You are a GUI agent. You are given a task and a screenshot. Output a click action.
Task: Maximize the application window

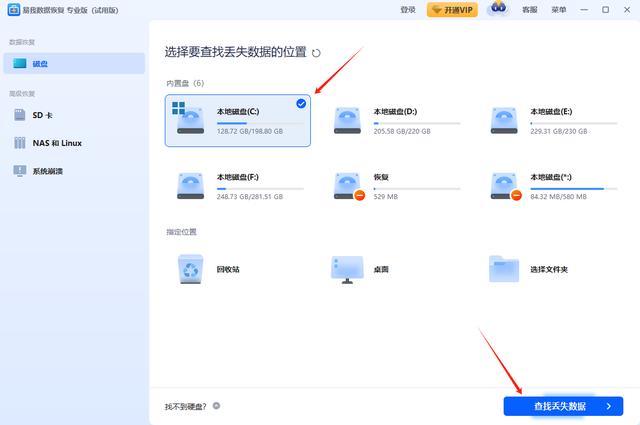[x=605, y=9]
